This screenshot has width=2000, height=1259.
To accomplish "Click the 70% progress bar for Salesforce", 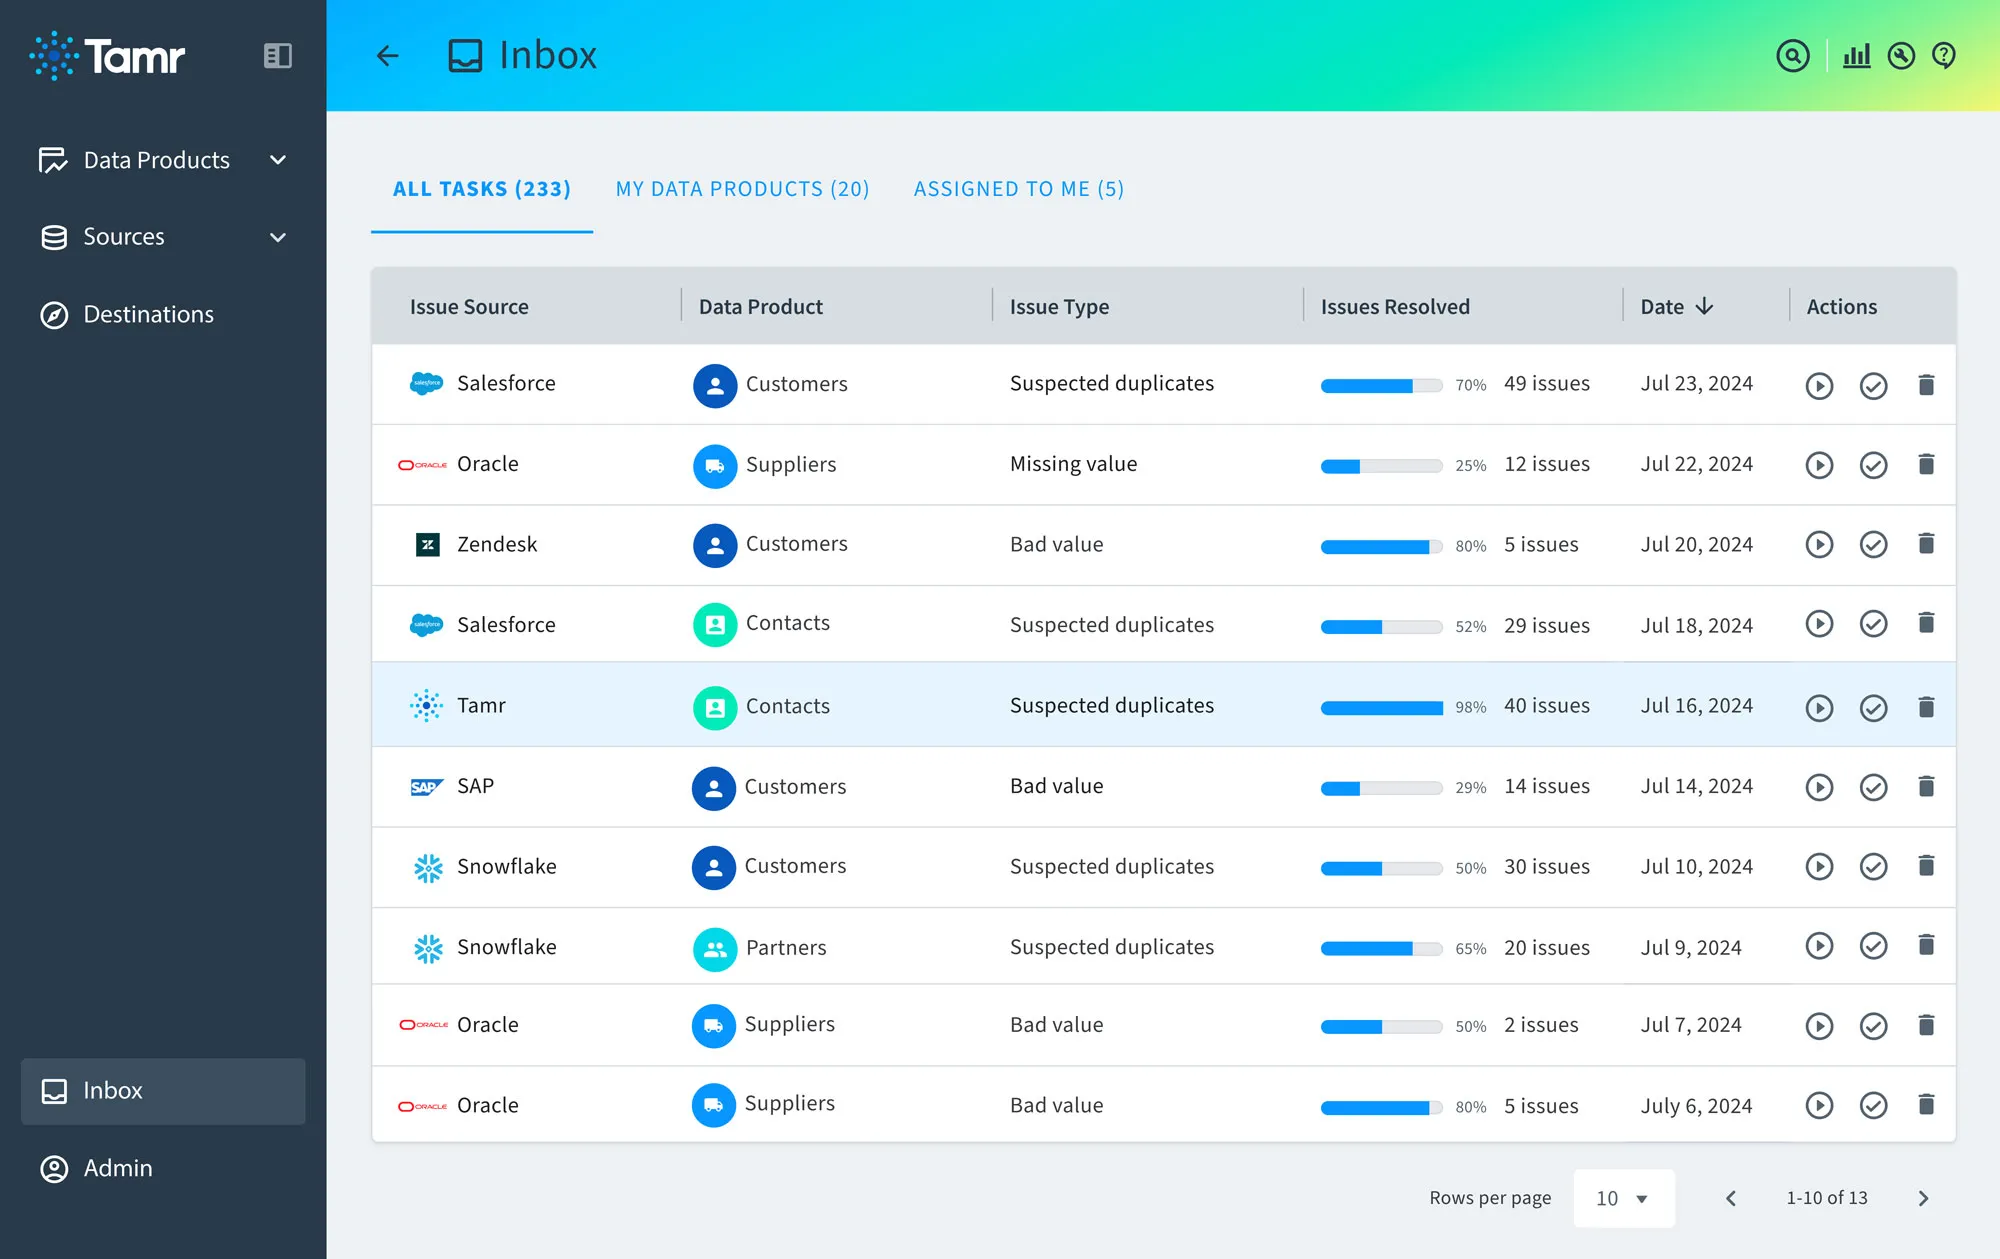I will pyautogui.click(x=1381, y=386).
